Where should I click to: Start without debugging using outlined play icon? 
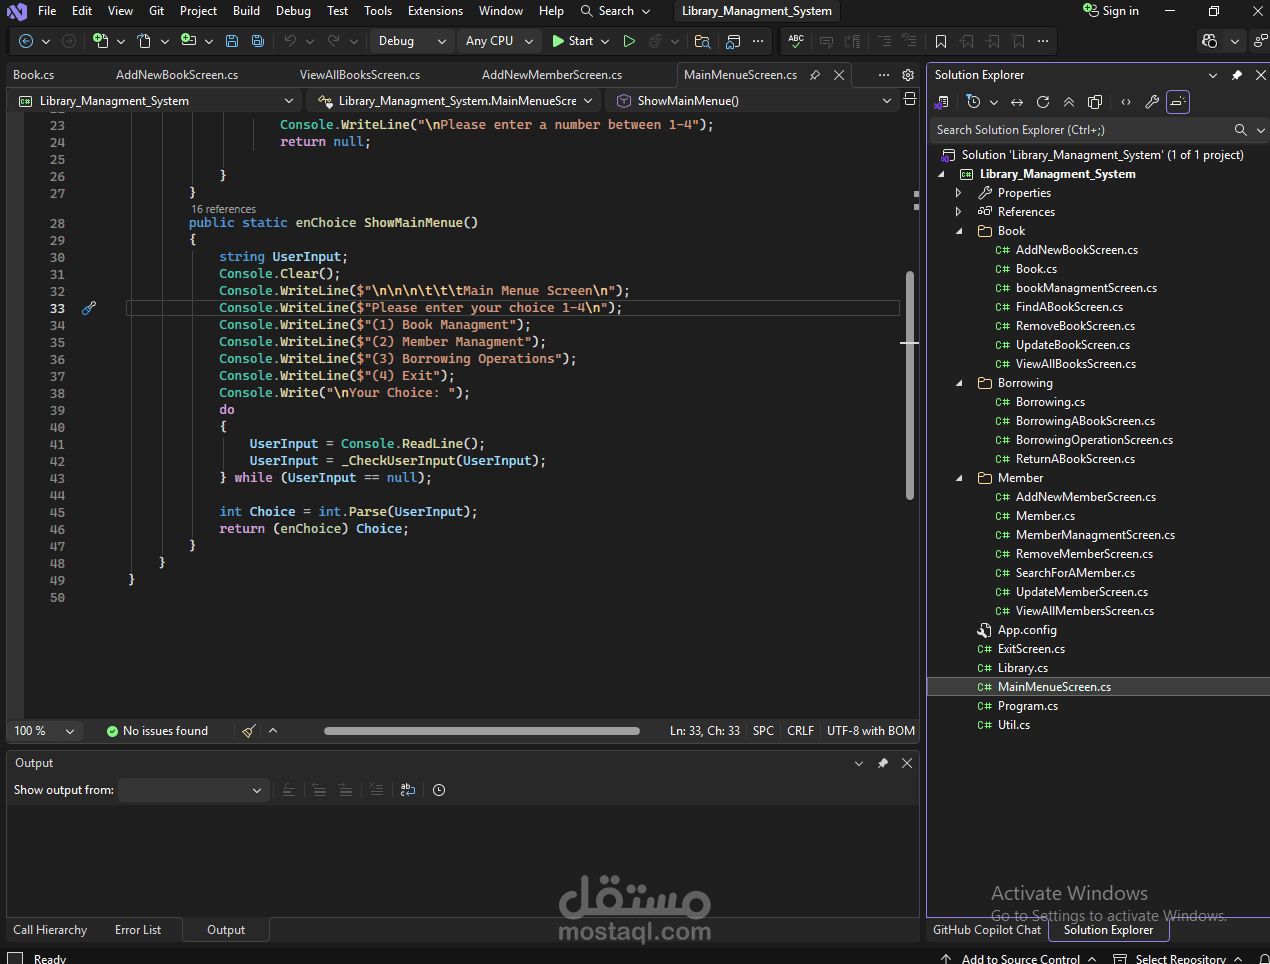coord(629,41)
